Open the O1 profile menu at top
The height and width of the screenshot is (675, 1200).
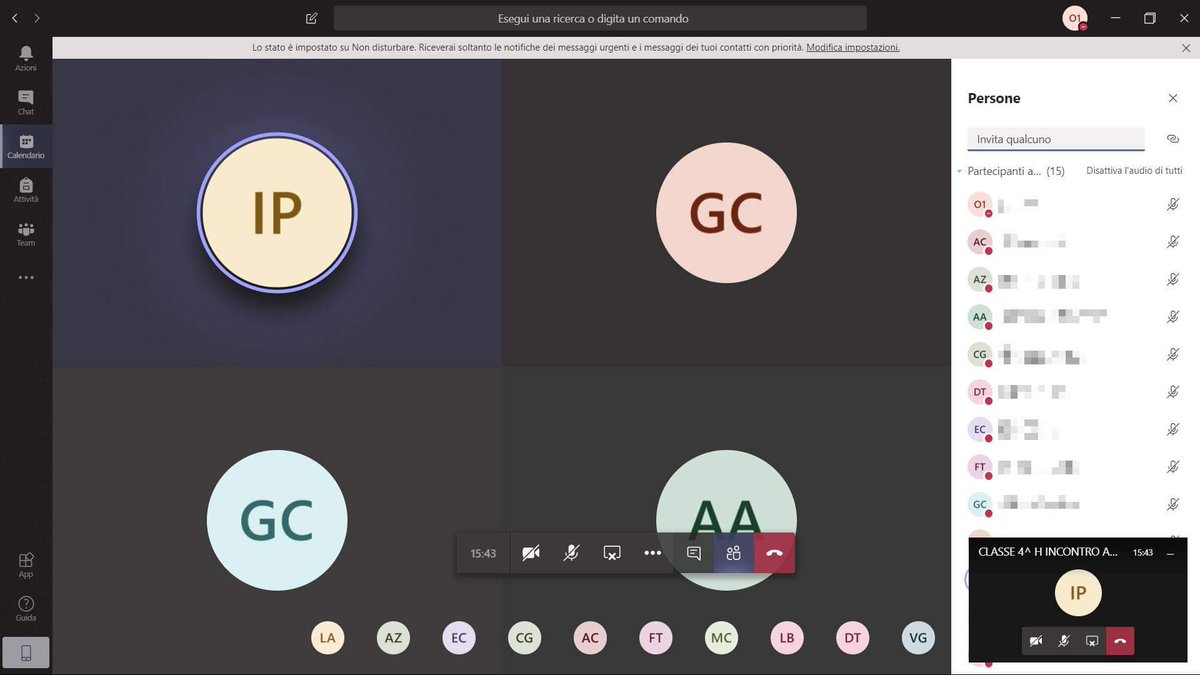click(x=1075, y=18)
